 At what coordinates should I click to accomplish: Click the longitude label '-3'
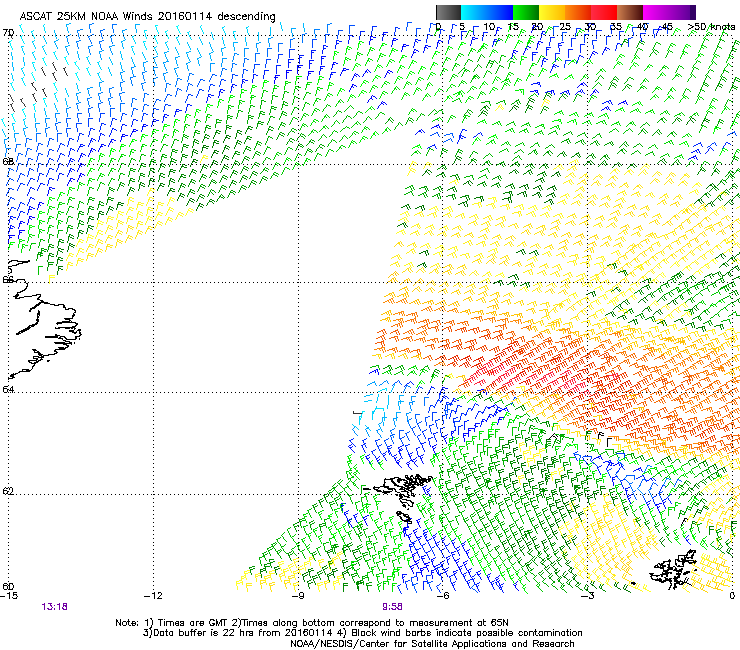point(587,596)
